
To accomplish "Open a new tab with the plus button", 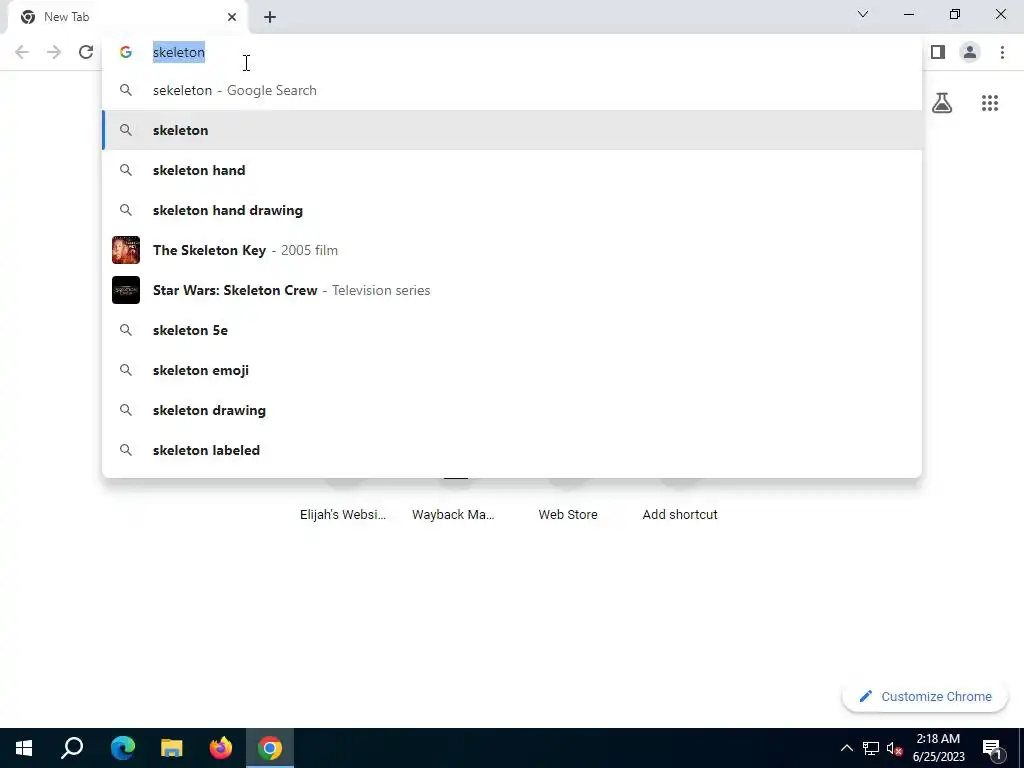I will coord(270,17).
